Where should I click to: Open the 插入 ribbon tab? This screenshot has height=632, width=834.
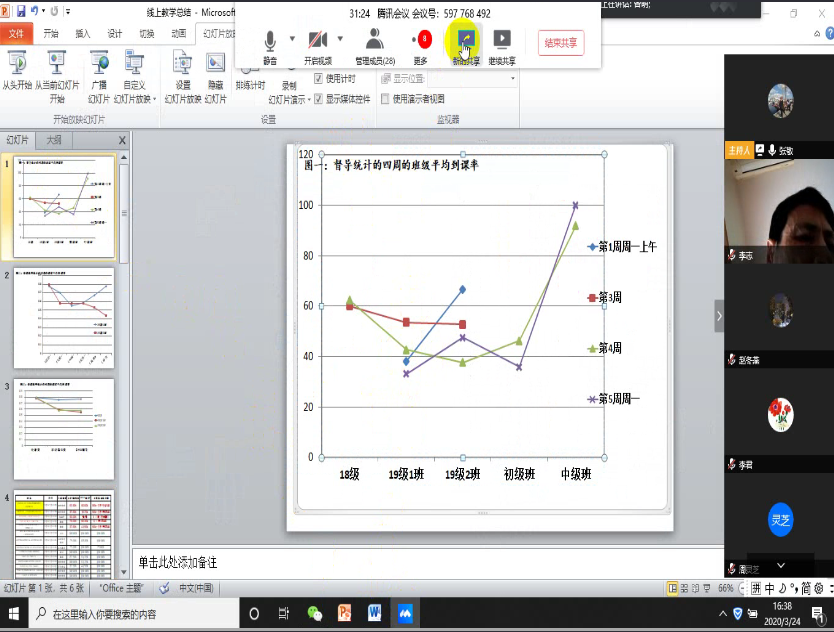click(x=83, y=33)
